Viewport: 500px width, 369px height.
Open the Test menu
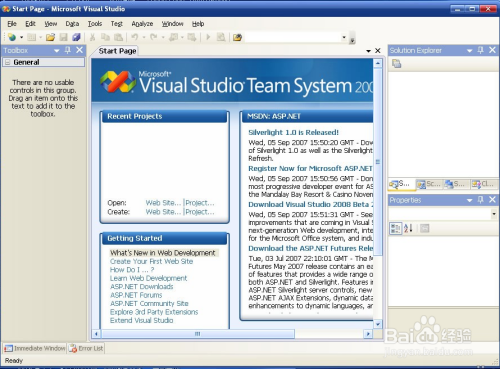click(117, 24)
